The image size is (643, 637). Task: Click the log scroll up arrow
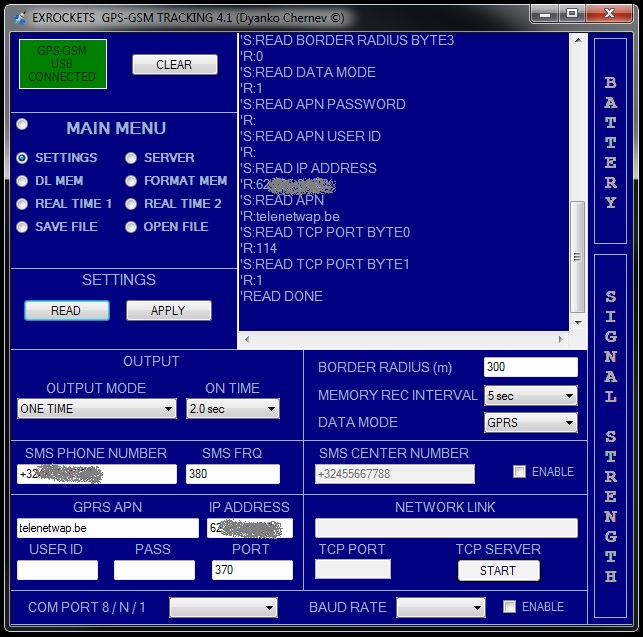pos(578,40)
